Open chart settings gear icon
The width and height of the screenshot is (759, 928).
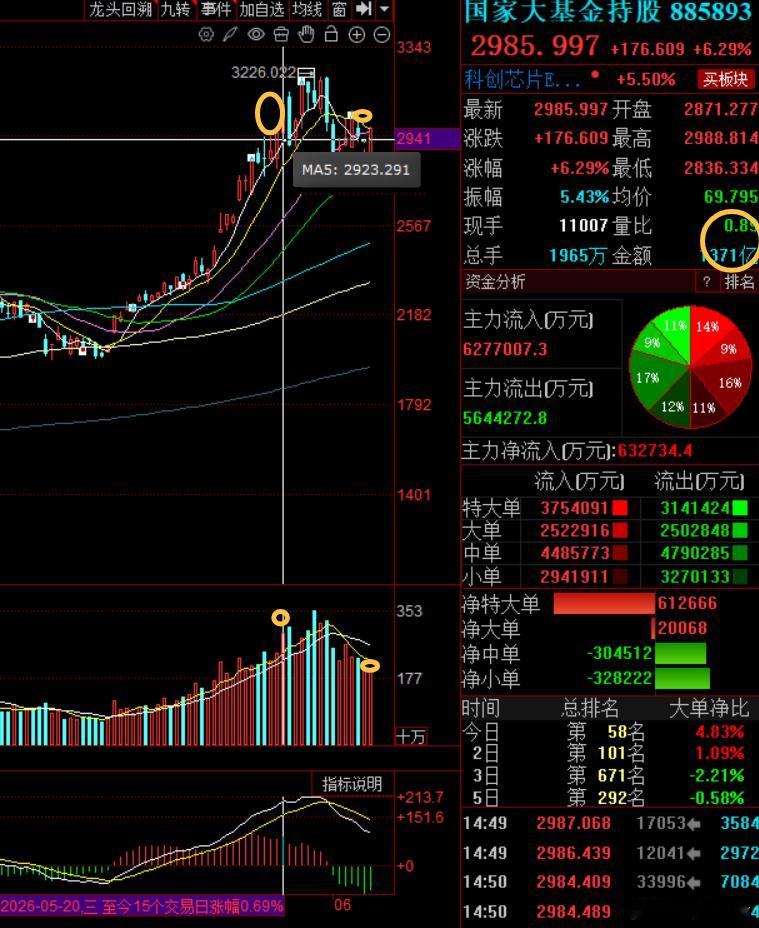click(206, 34)
